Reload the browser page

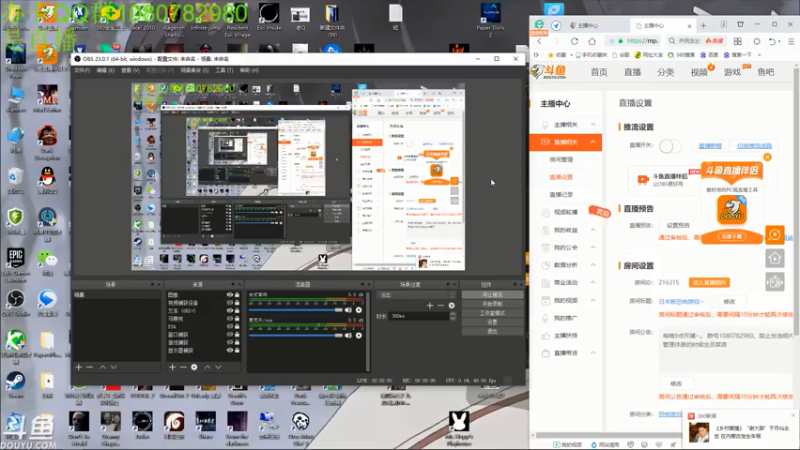pos(574,41)
